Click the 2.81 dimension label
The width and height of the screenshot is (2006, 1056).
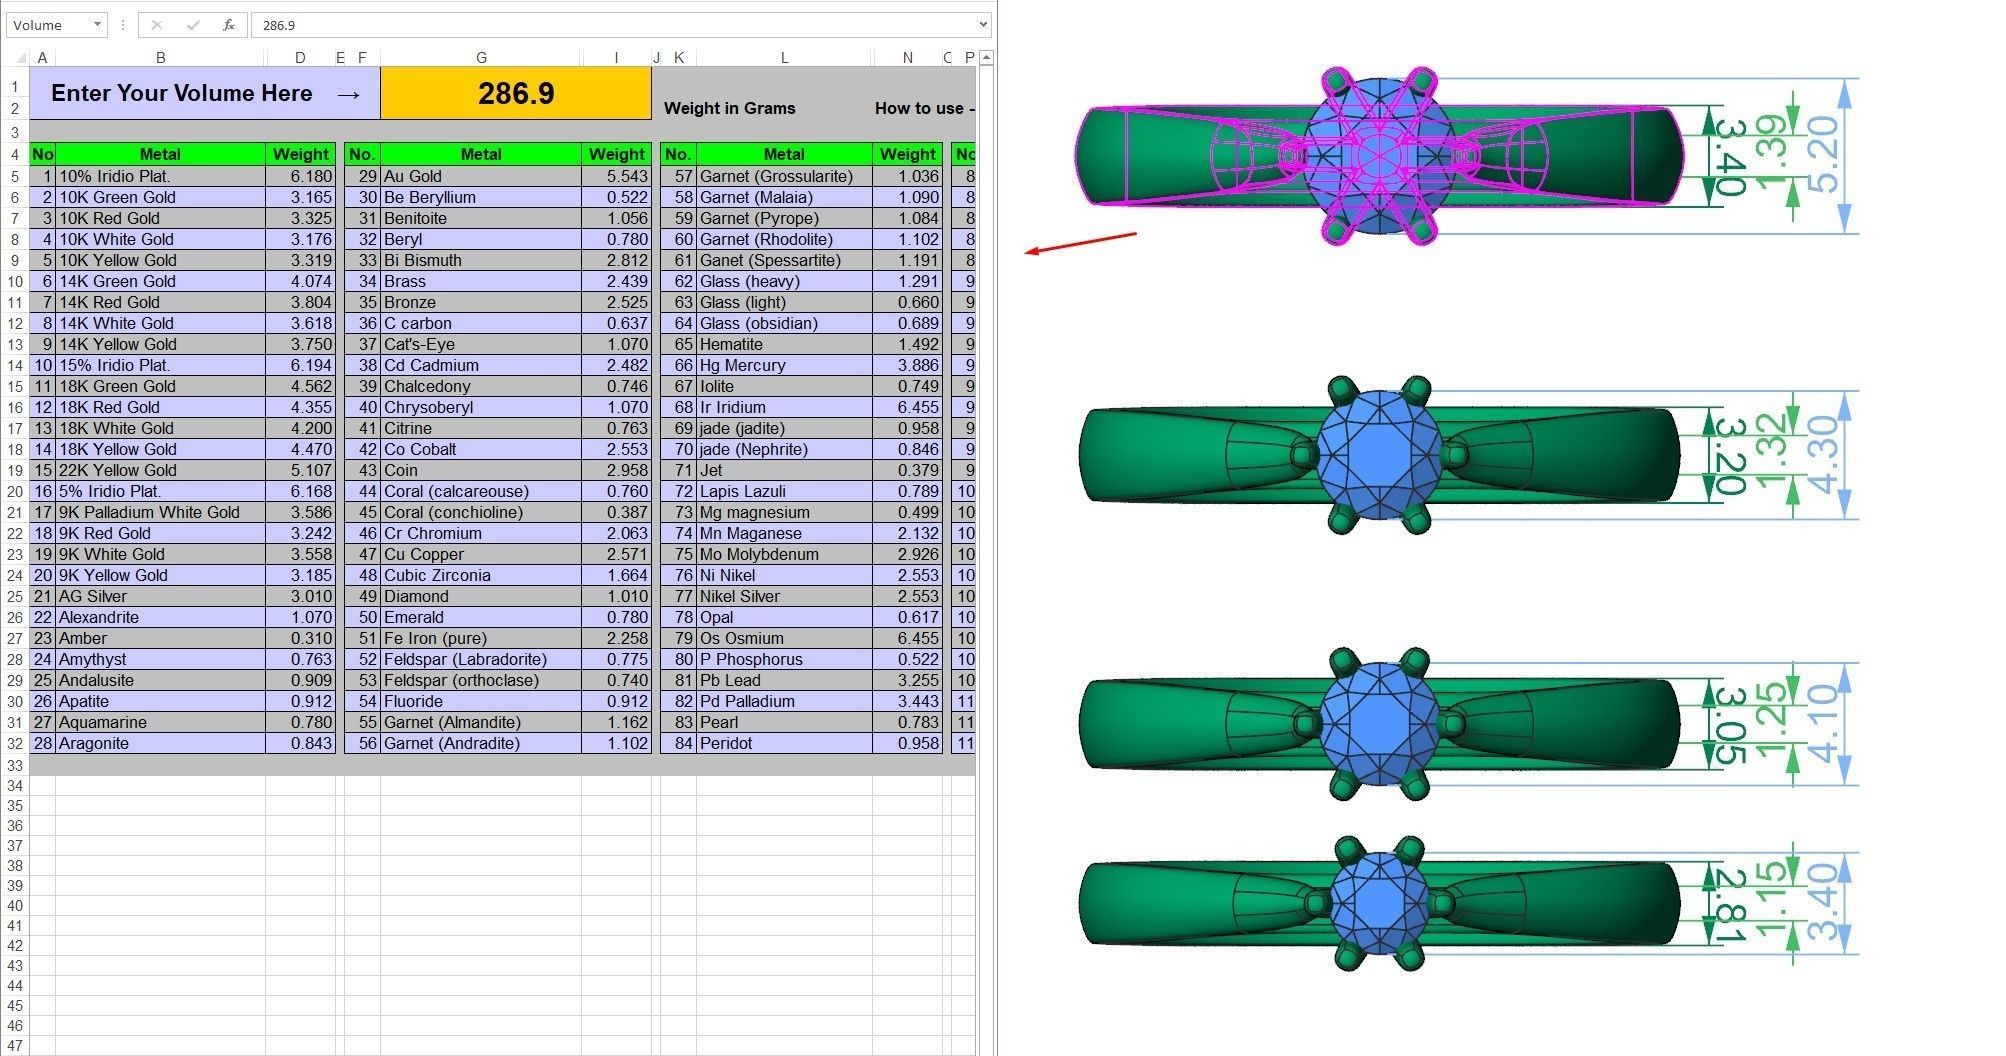[1732, 905]
